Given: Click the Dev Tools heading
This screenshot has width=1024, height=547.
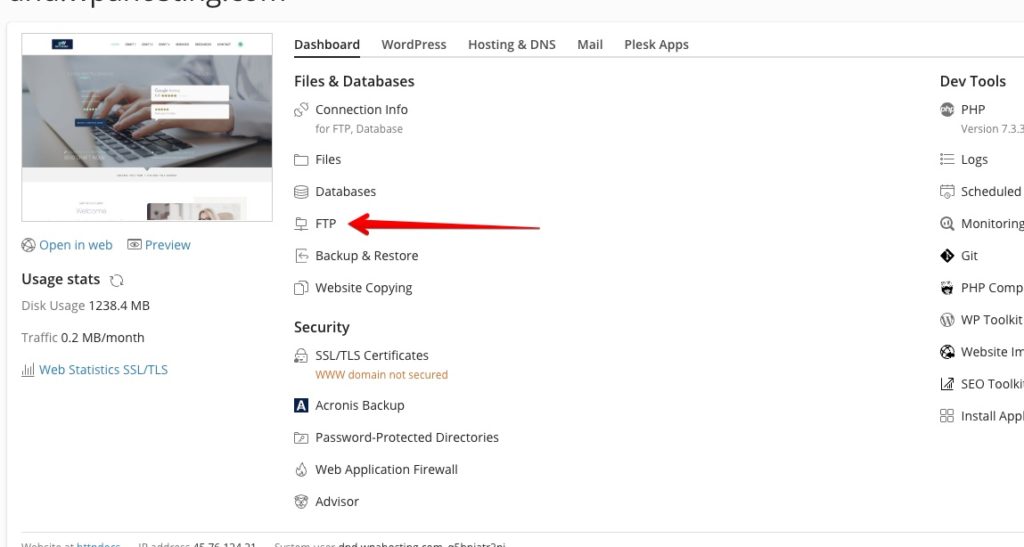Looking at the screenshot, I should [x=972, y=82].
